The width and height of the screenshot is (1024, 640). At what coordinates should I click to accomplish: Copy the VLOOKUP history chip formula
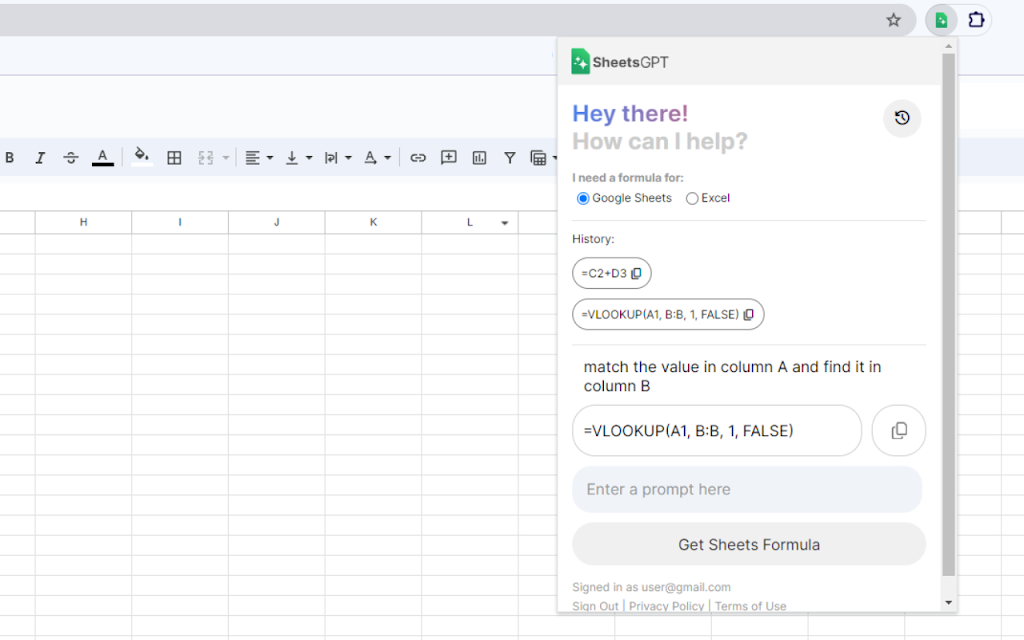pyautogui.click(x=748, y=315)
